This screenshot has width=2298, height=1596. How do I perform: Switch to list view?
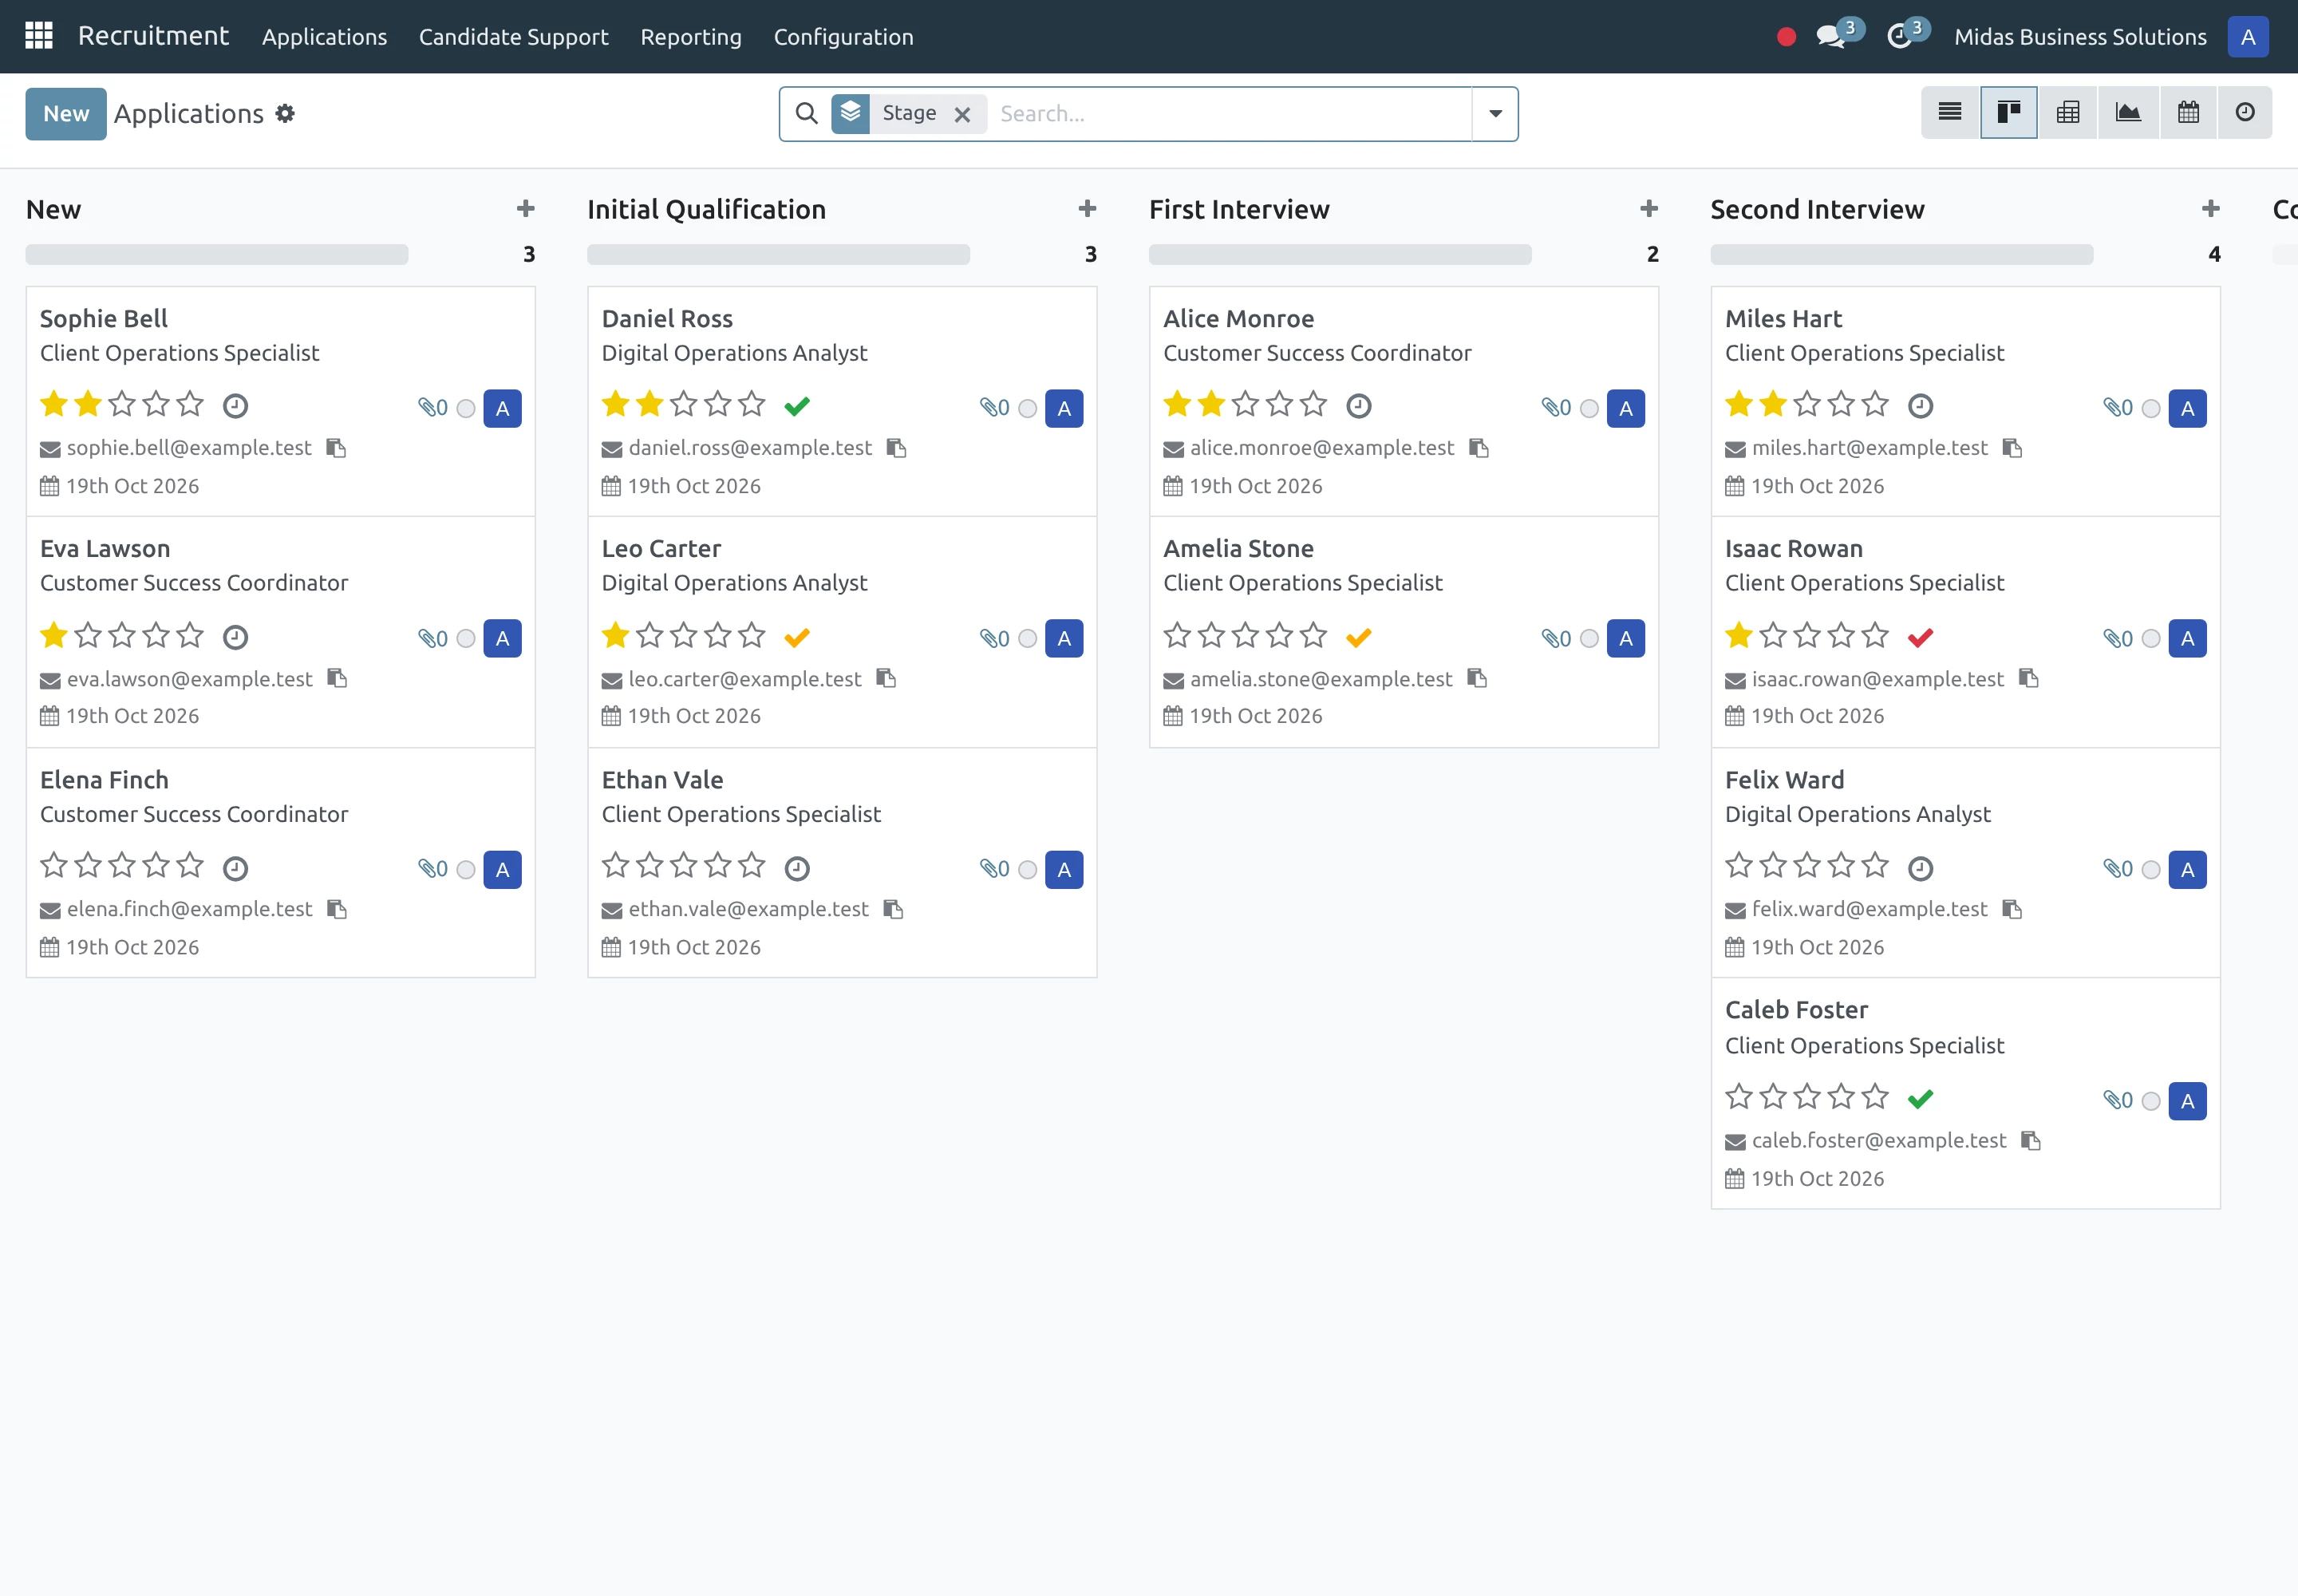coord(1949,112)
